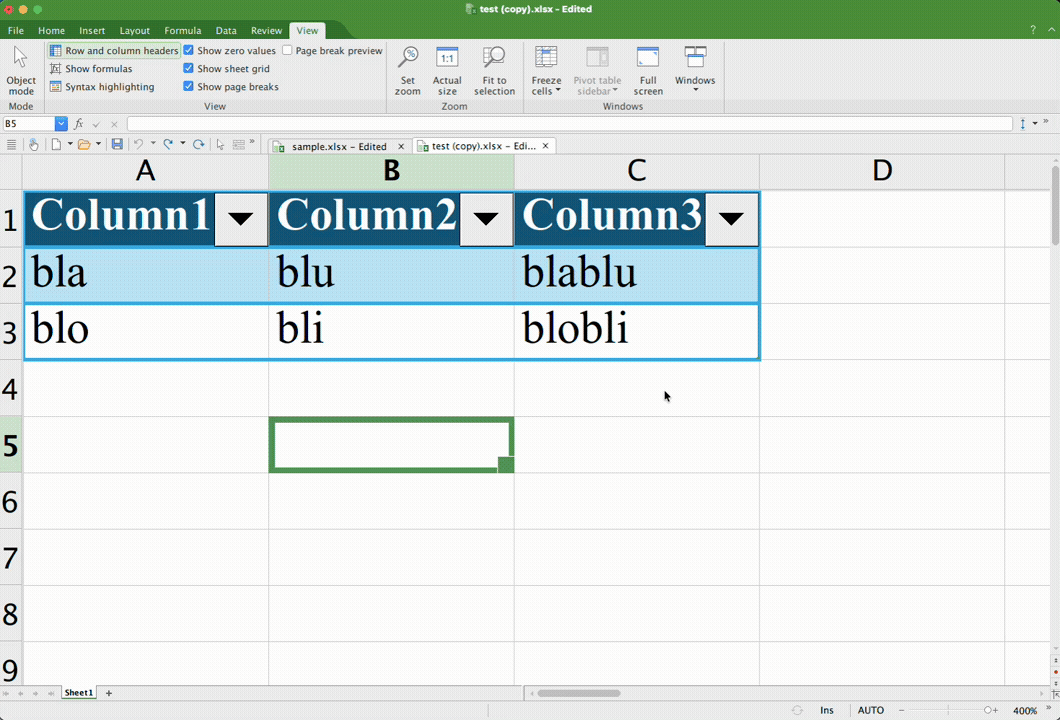Click the Refresh toolbar icon
The width and height of the screenshot is (1060, 720).
198,145
